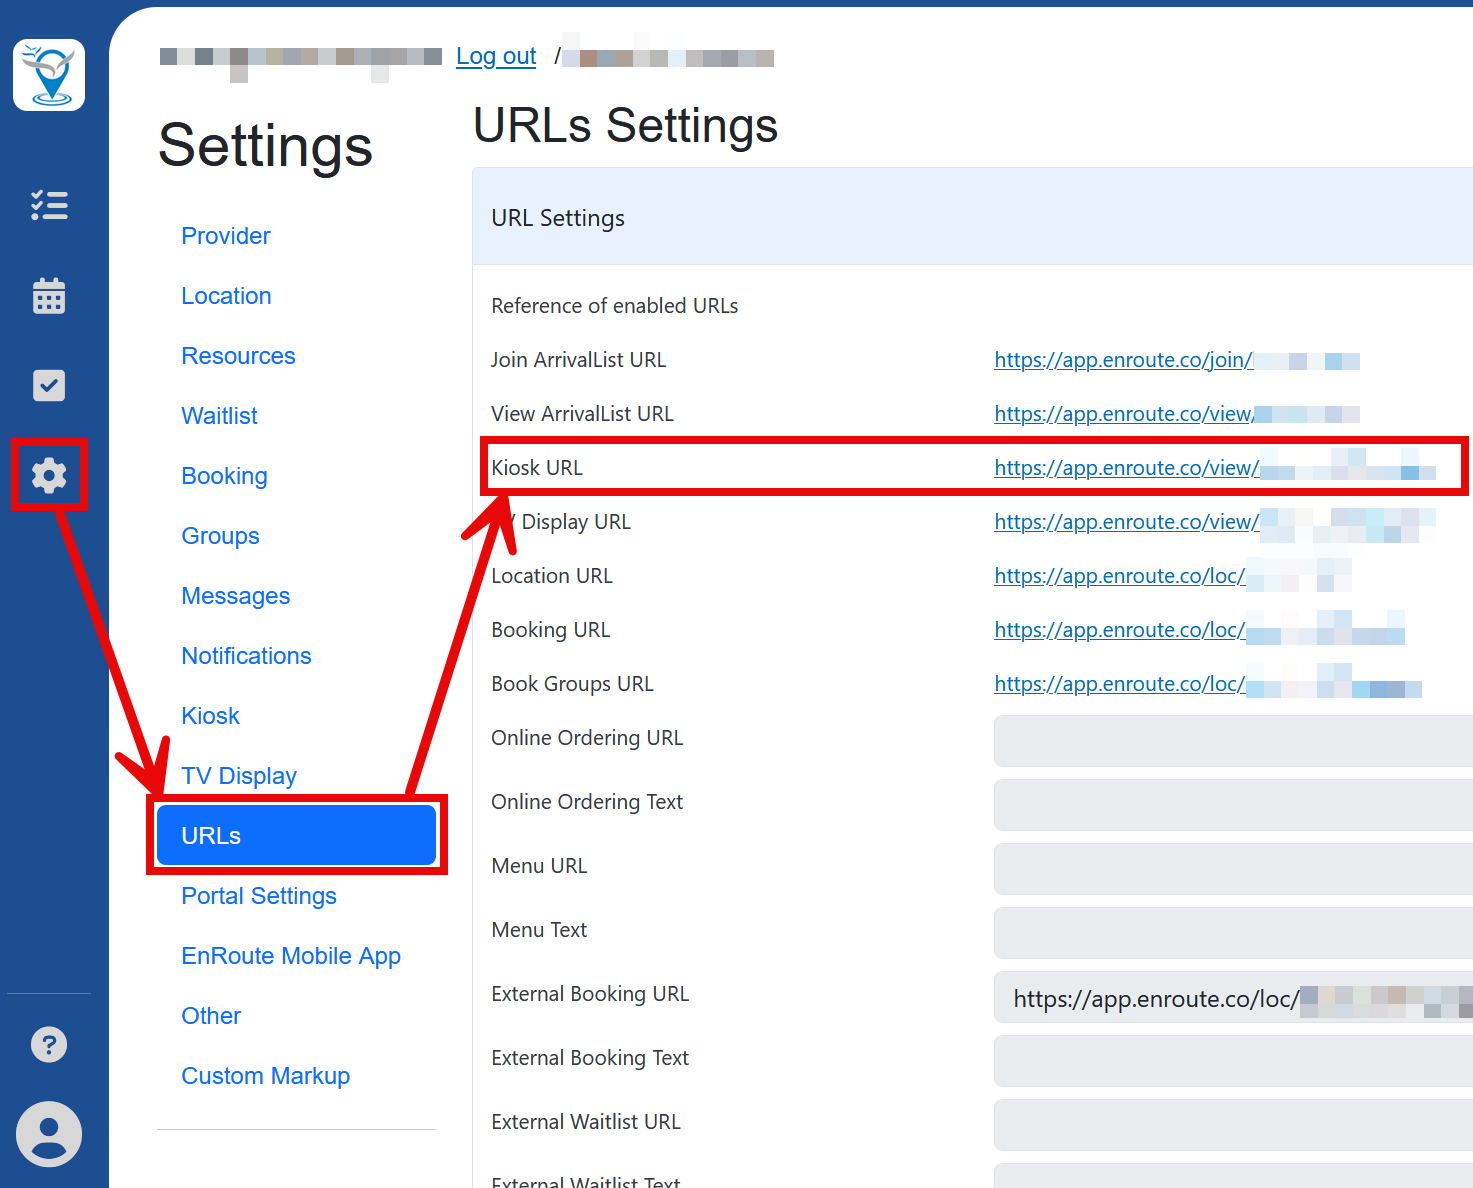The height and width of the screenshot is (1188, 1473).
Task: Open Booking settings
Action: point(224,476)
